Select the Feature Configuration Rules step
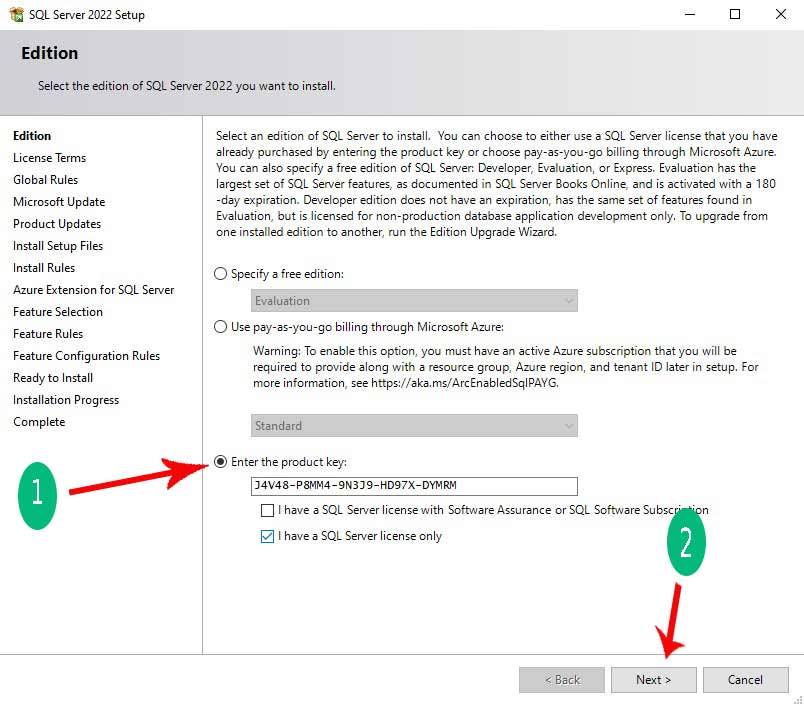The height and width of the screenshot is (706, 804). 87,356
